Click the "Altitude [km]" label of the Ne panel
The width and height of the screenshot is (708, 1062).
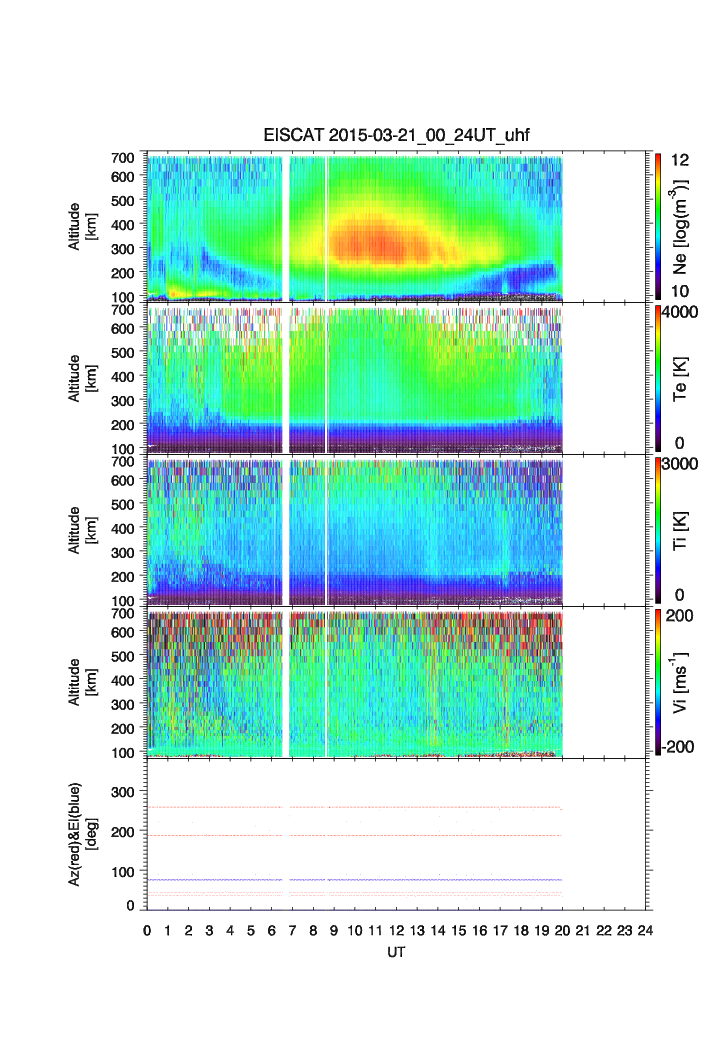pos(82,226)
